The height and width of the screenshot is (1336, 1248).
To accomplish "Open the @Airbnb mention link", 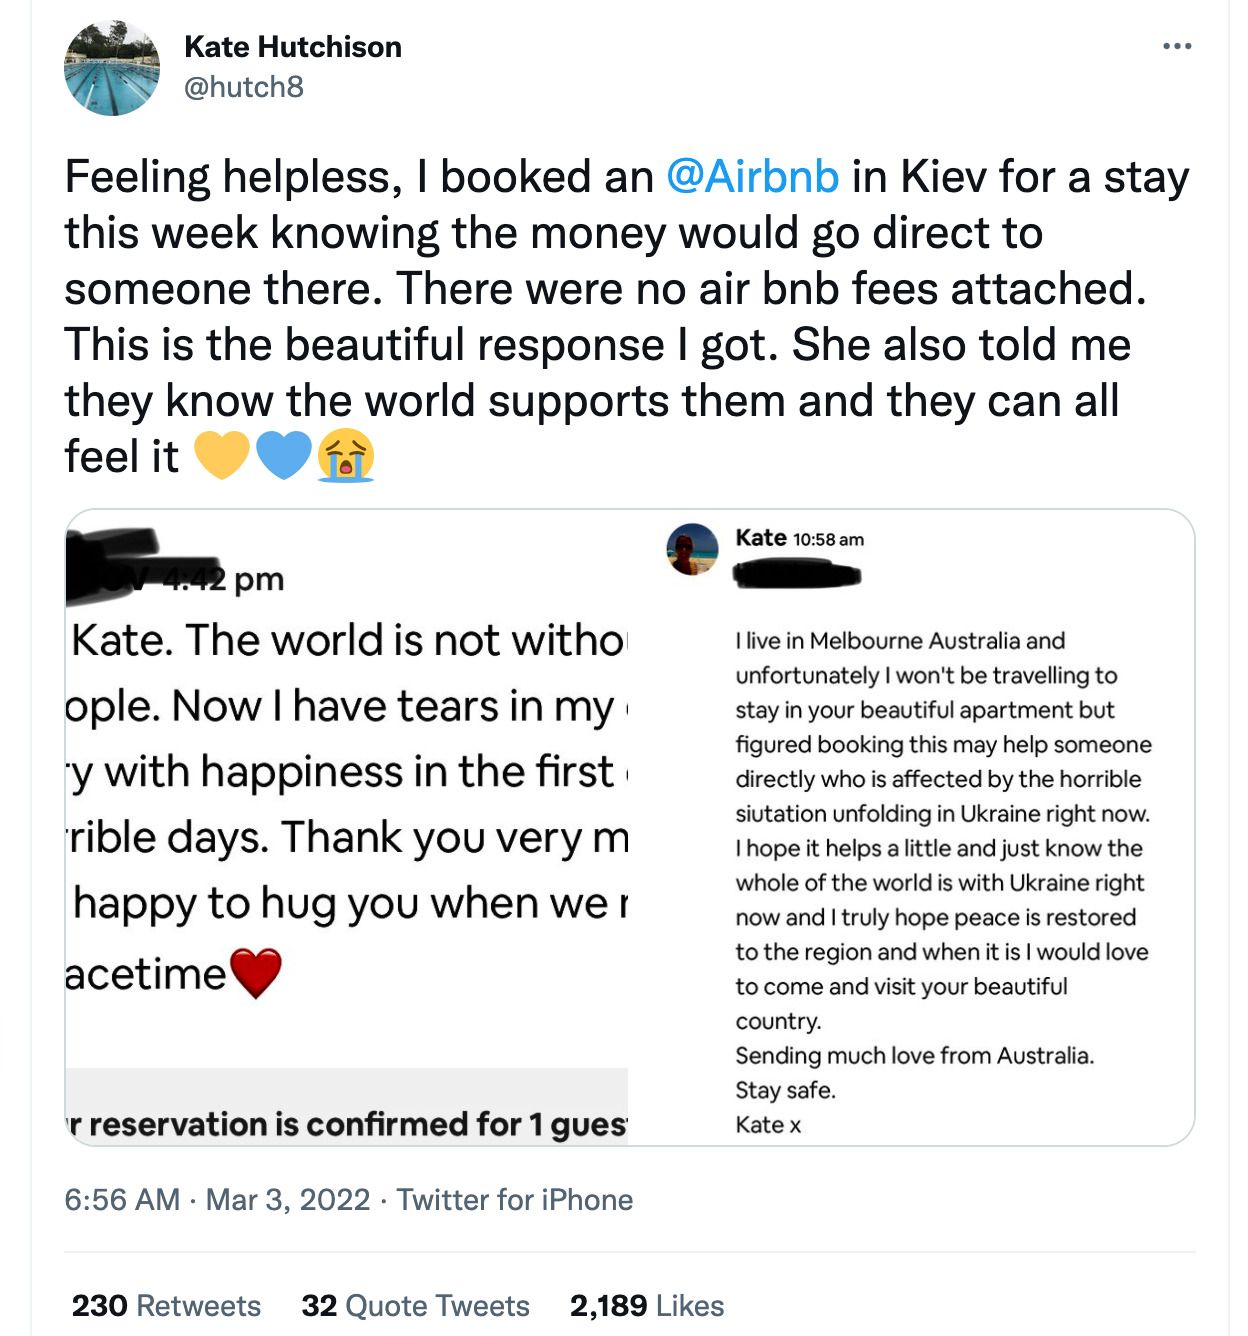I will pyautogui.click(x=752, y=177).
